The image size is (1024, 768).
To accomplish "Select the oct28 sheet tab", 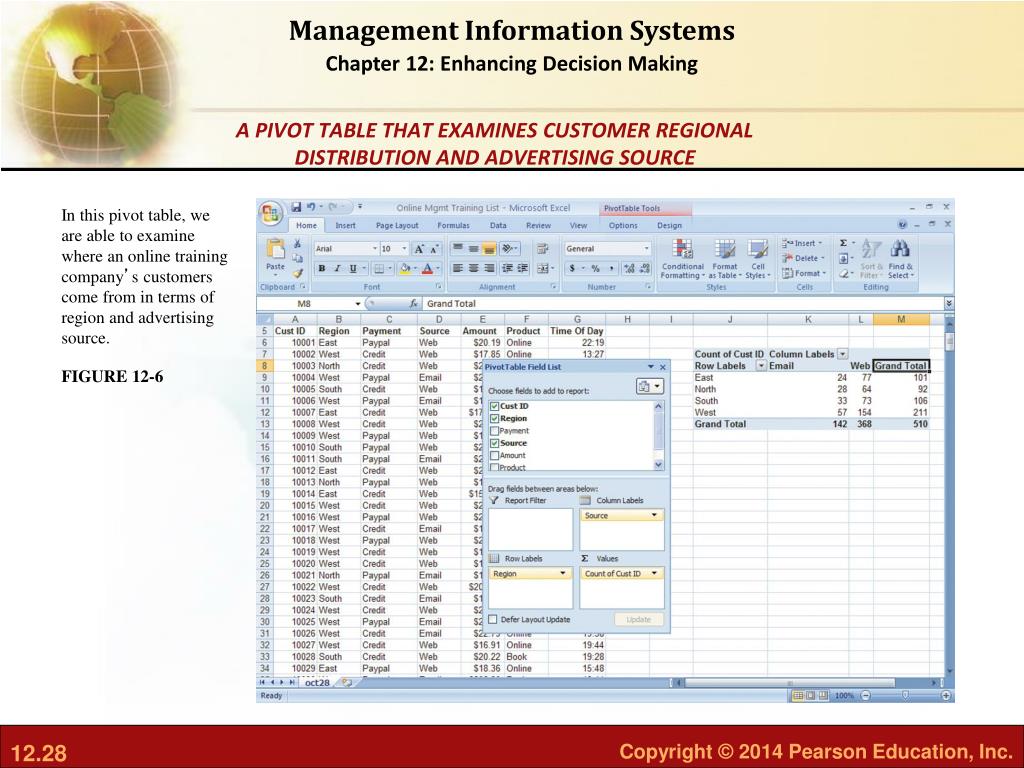I will (317, 682).
